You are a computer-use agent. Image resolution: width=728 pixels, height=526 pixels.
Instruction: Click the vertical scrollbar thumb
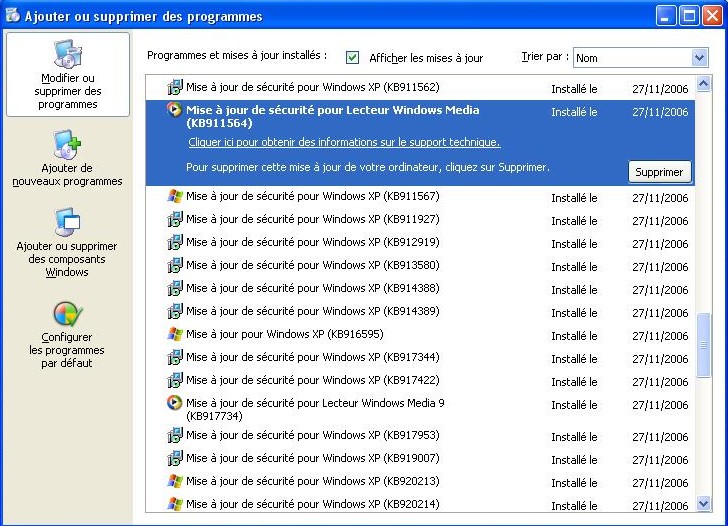(703, 345)
